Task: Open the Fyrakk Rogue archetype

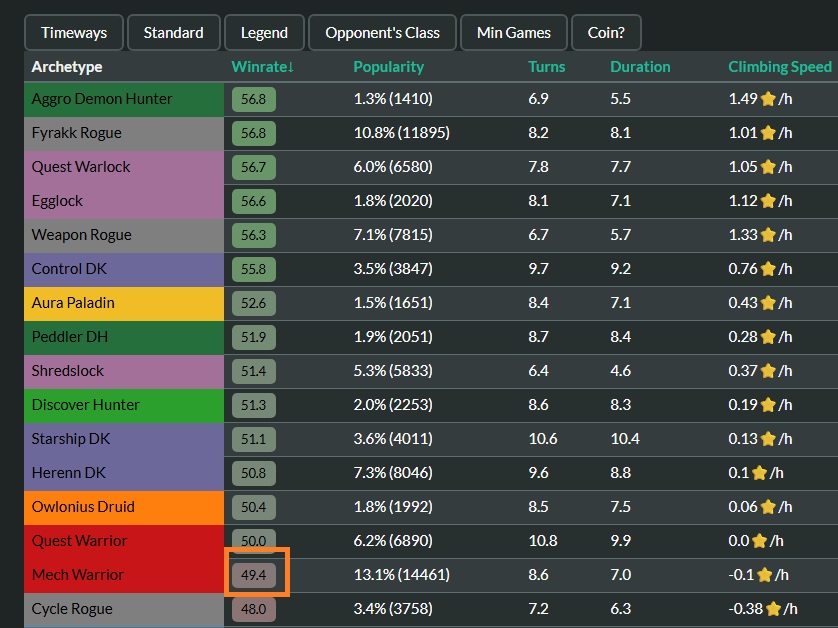Action: tap(124, 133)
